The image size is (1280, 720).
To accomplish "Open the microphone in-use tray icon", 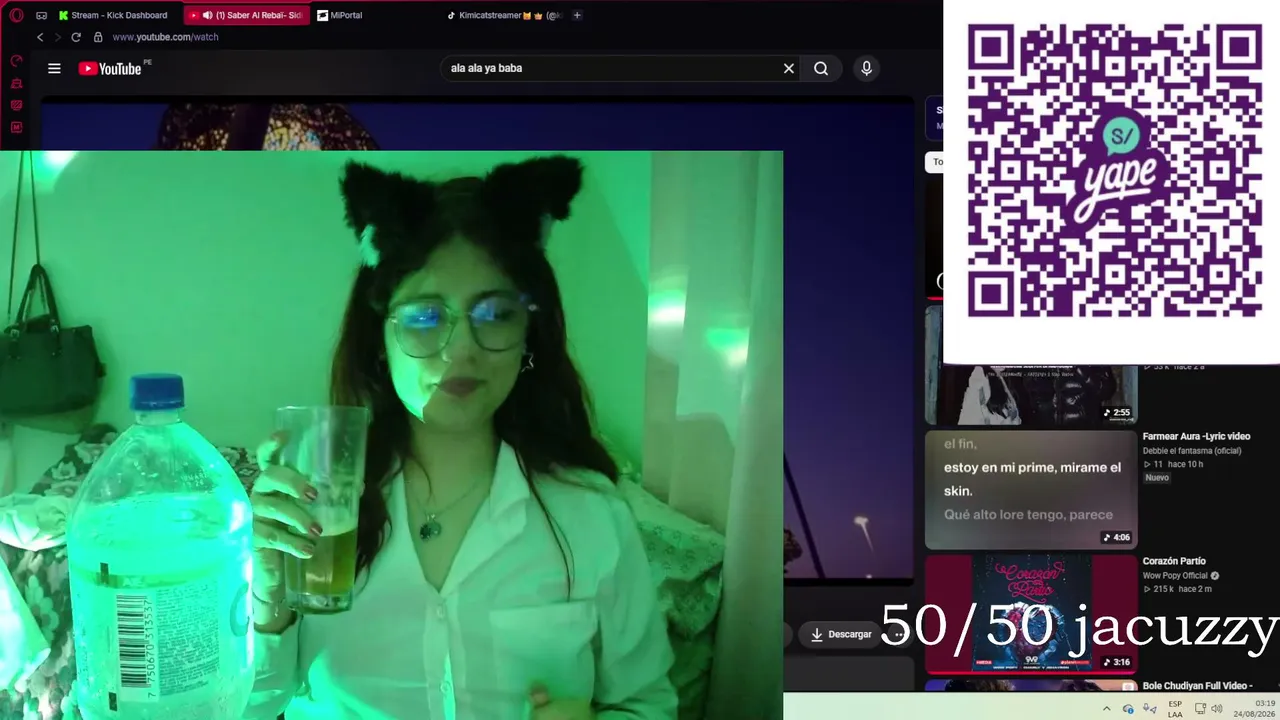I will (x=1149, y=709).
